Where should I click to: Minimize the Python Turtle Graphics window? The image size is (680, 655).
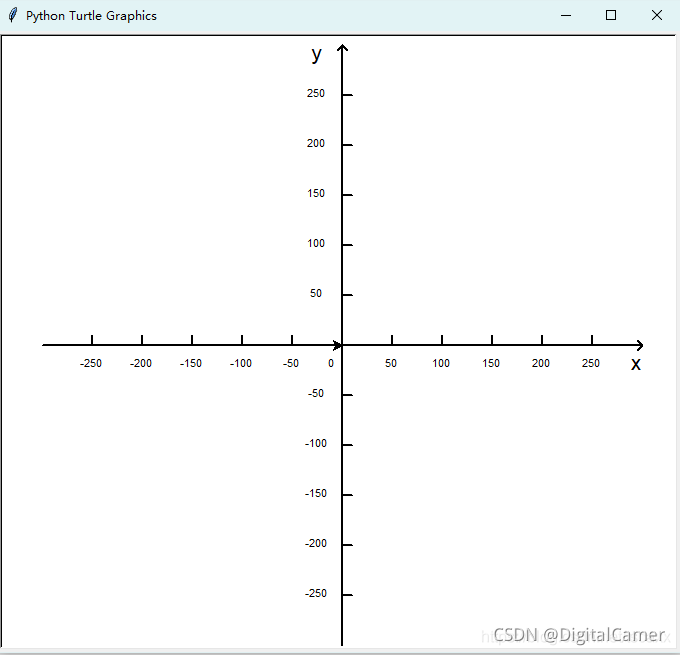coord(566,16)
